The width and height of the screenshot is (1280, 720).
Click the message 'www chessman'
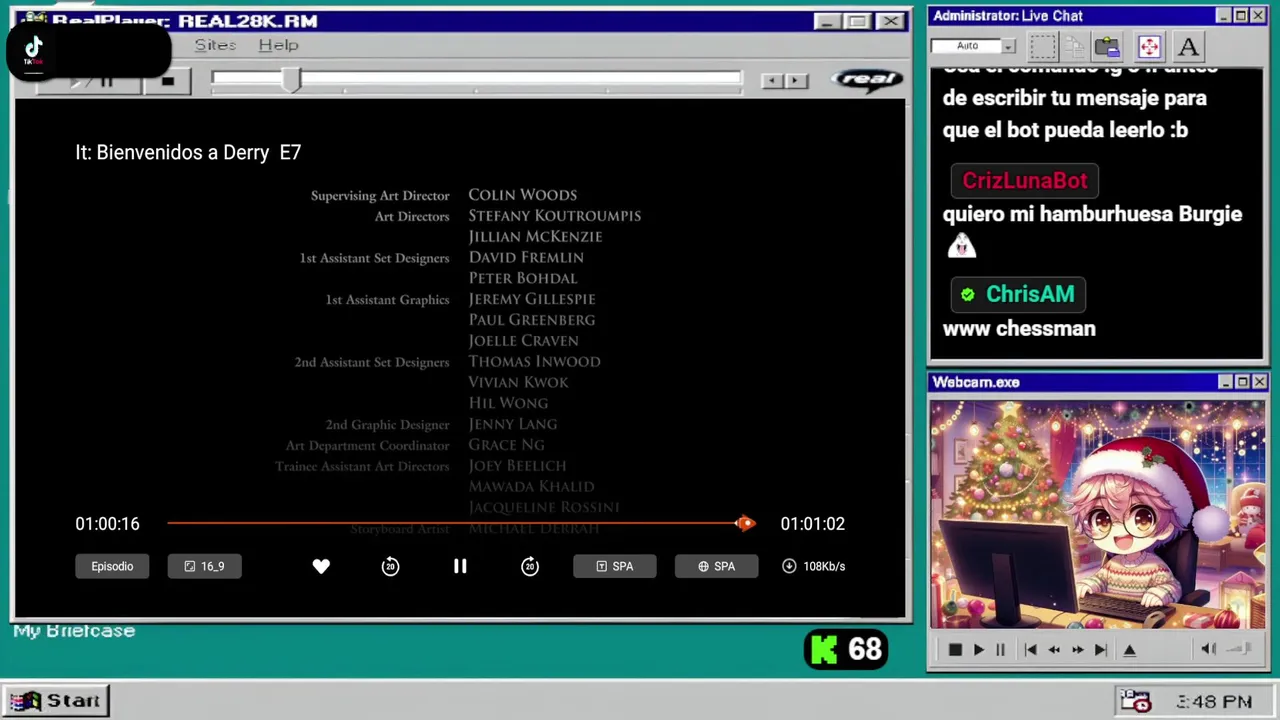pyautogui.click(x=1019, y=328)
